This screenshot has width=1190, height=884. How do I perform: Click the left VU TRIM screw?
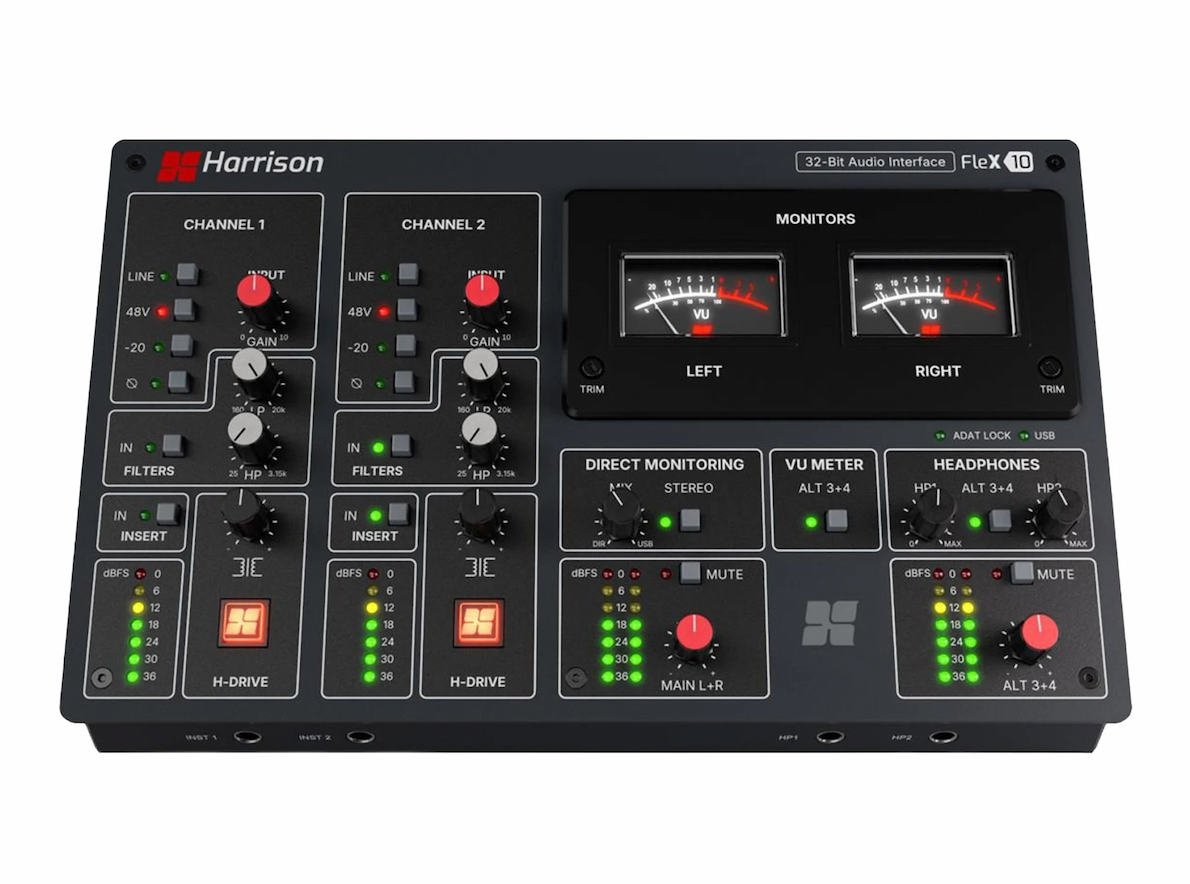[x=592, y=368]
